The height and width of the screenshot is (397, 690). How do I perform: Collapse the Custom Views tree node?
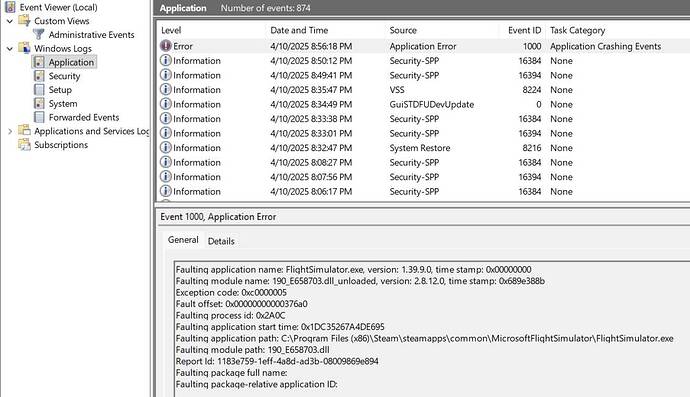coord(10,21)
